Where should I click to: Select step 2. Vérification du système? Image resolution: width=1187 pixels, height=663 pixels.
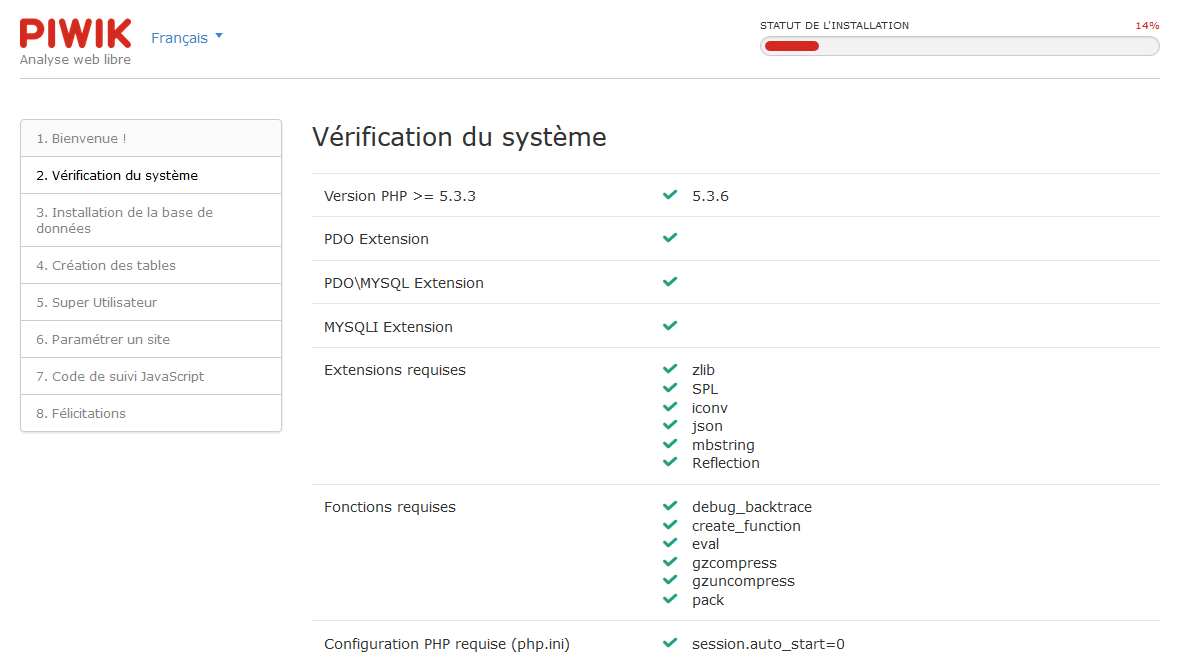click(151, 176)
